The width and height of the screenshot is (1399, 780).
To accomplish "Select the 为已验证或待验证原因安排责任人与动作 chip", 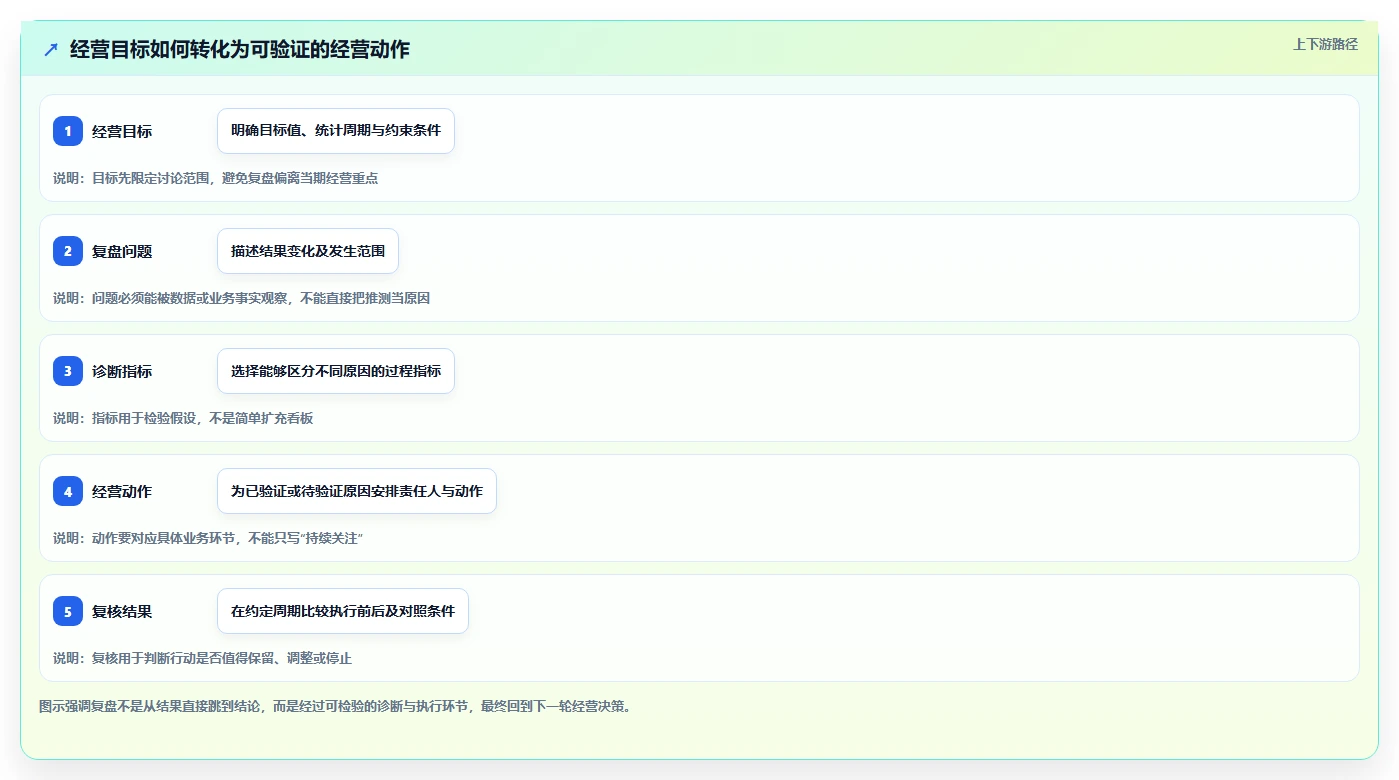I will pyautogui.click(x=357, y=491).
